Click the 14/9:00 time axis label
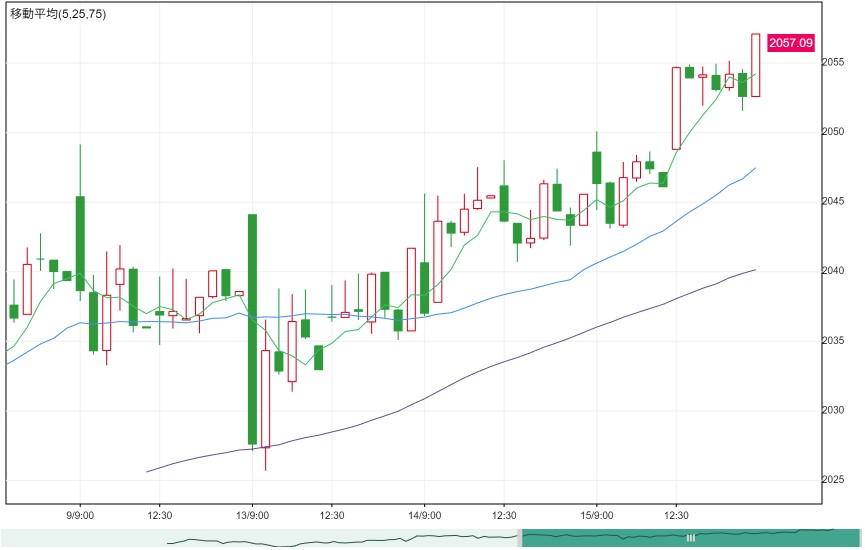Screen dimensions: 865x550 click(x=424, y=515)
